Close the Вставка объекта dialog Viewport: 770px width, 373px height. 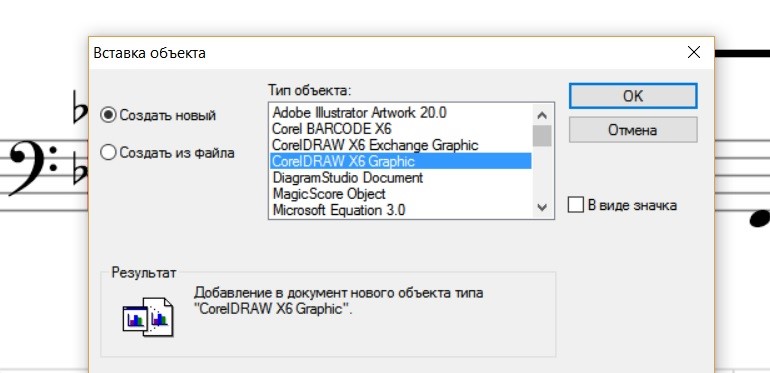coord(693,52)
